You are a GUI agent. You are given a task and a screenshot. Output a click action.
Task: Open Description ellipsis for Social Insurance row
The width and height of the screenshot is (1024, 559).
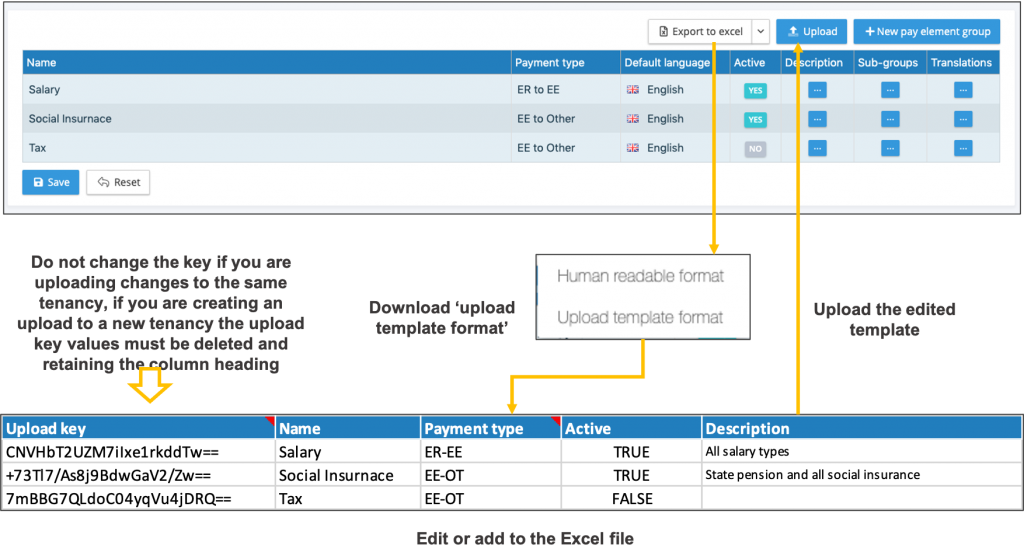[x=817, y=119]
